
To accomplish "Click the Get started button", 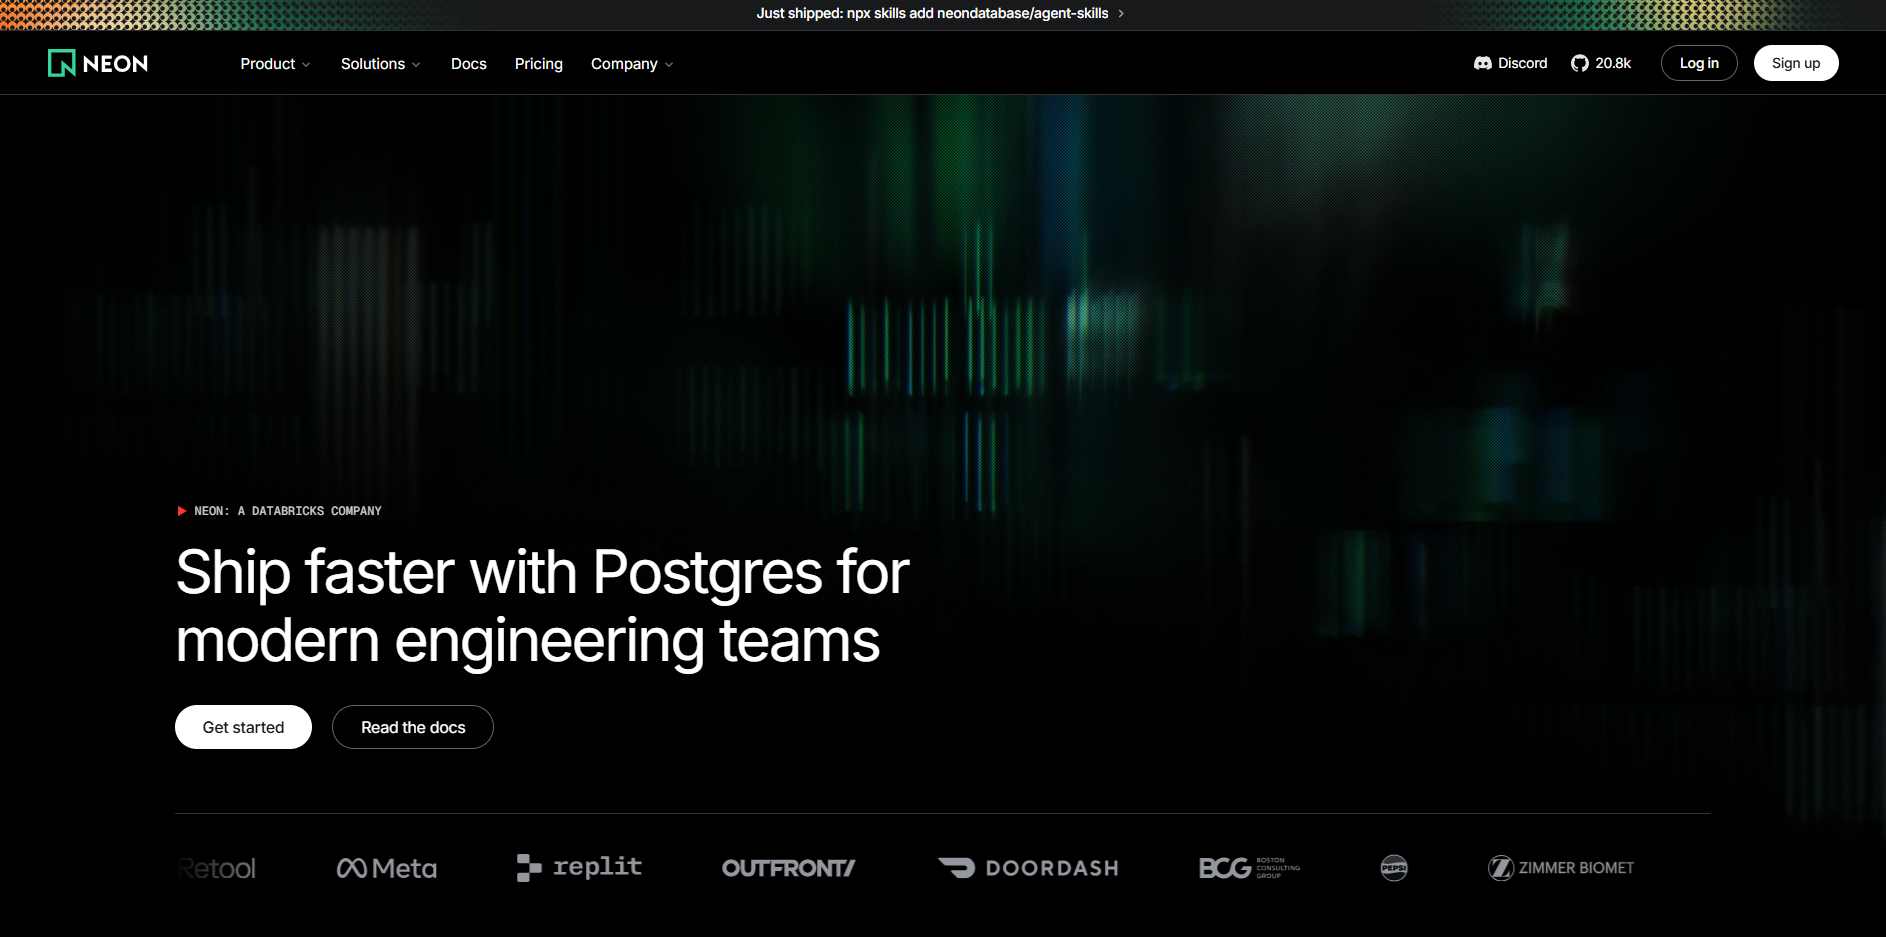I will pos(243,727).
